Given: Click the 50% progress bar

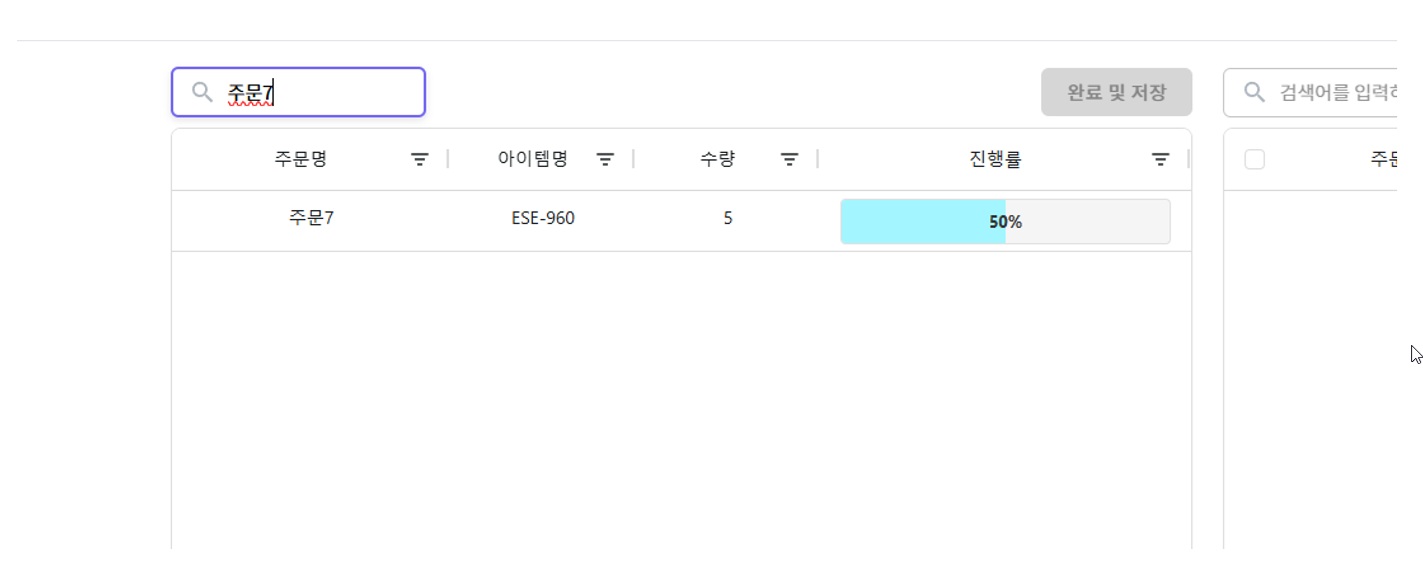Looking at the screenshot, I should click(x=1005, y=222).
